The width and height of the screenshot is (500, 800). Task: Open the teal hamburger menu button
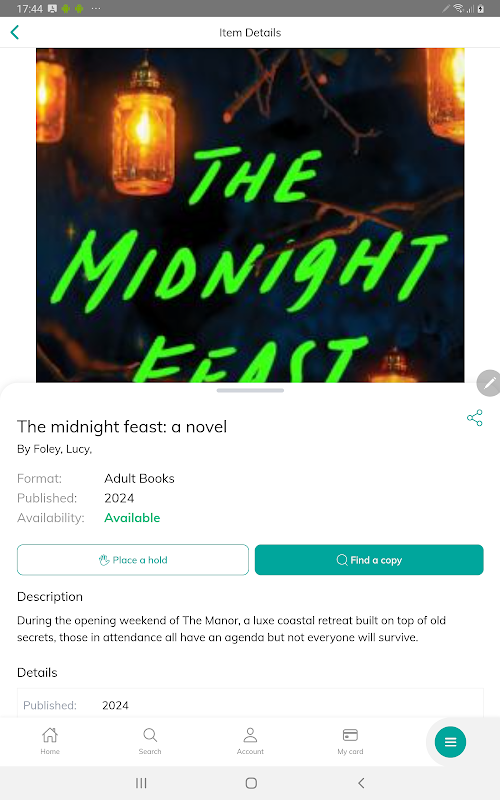click(x=450, y=741)
